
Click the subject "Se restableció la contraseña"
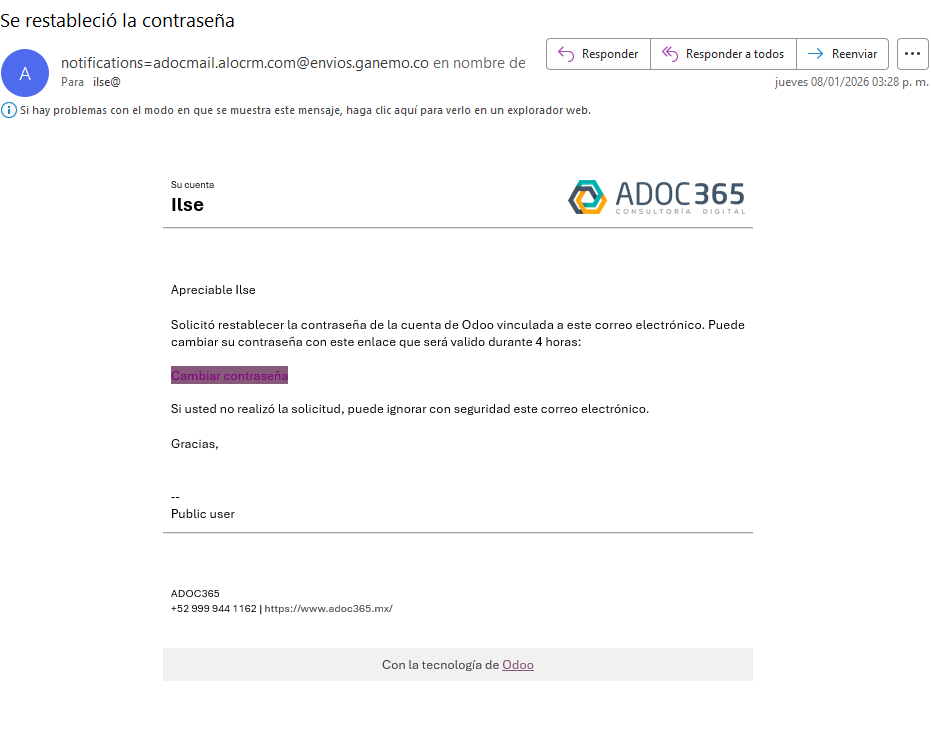click(x=118, y=20)
